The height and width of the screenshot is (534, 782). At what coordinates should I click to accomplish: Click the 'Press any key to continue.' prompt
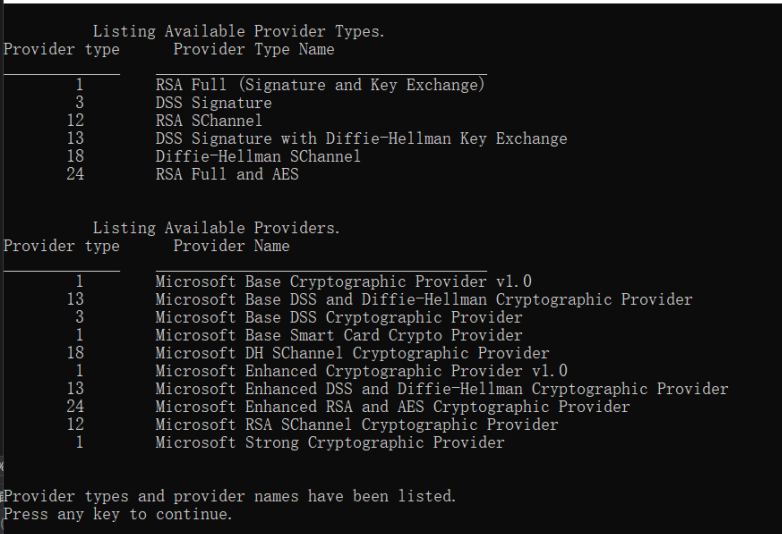coord(118,514)
